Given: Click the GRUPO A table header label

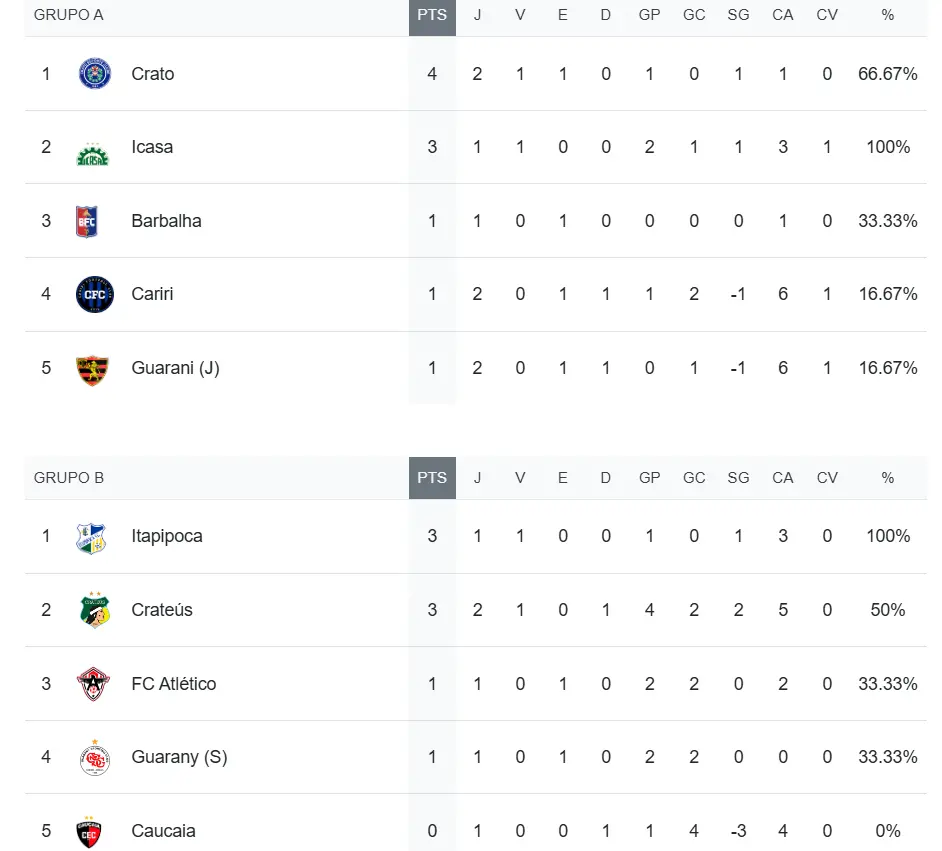Looking at the screenshot, I should (x=68, y=16).
